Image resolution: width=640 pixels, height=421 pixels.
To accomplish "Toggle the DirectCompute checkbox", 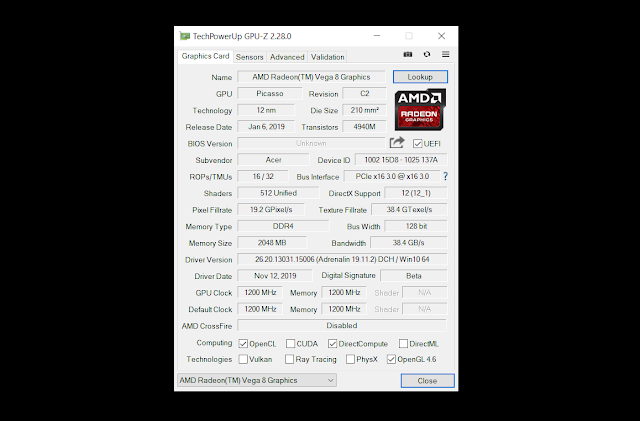I will (x=332, y=343).
